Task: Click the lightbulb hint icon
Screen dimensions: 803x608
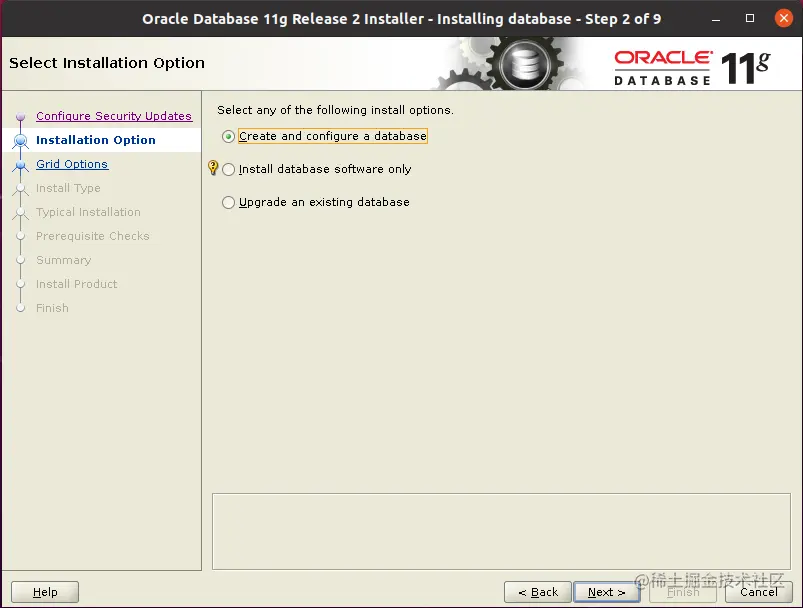Action: point(213,167)
